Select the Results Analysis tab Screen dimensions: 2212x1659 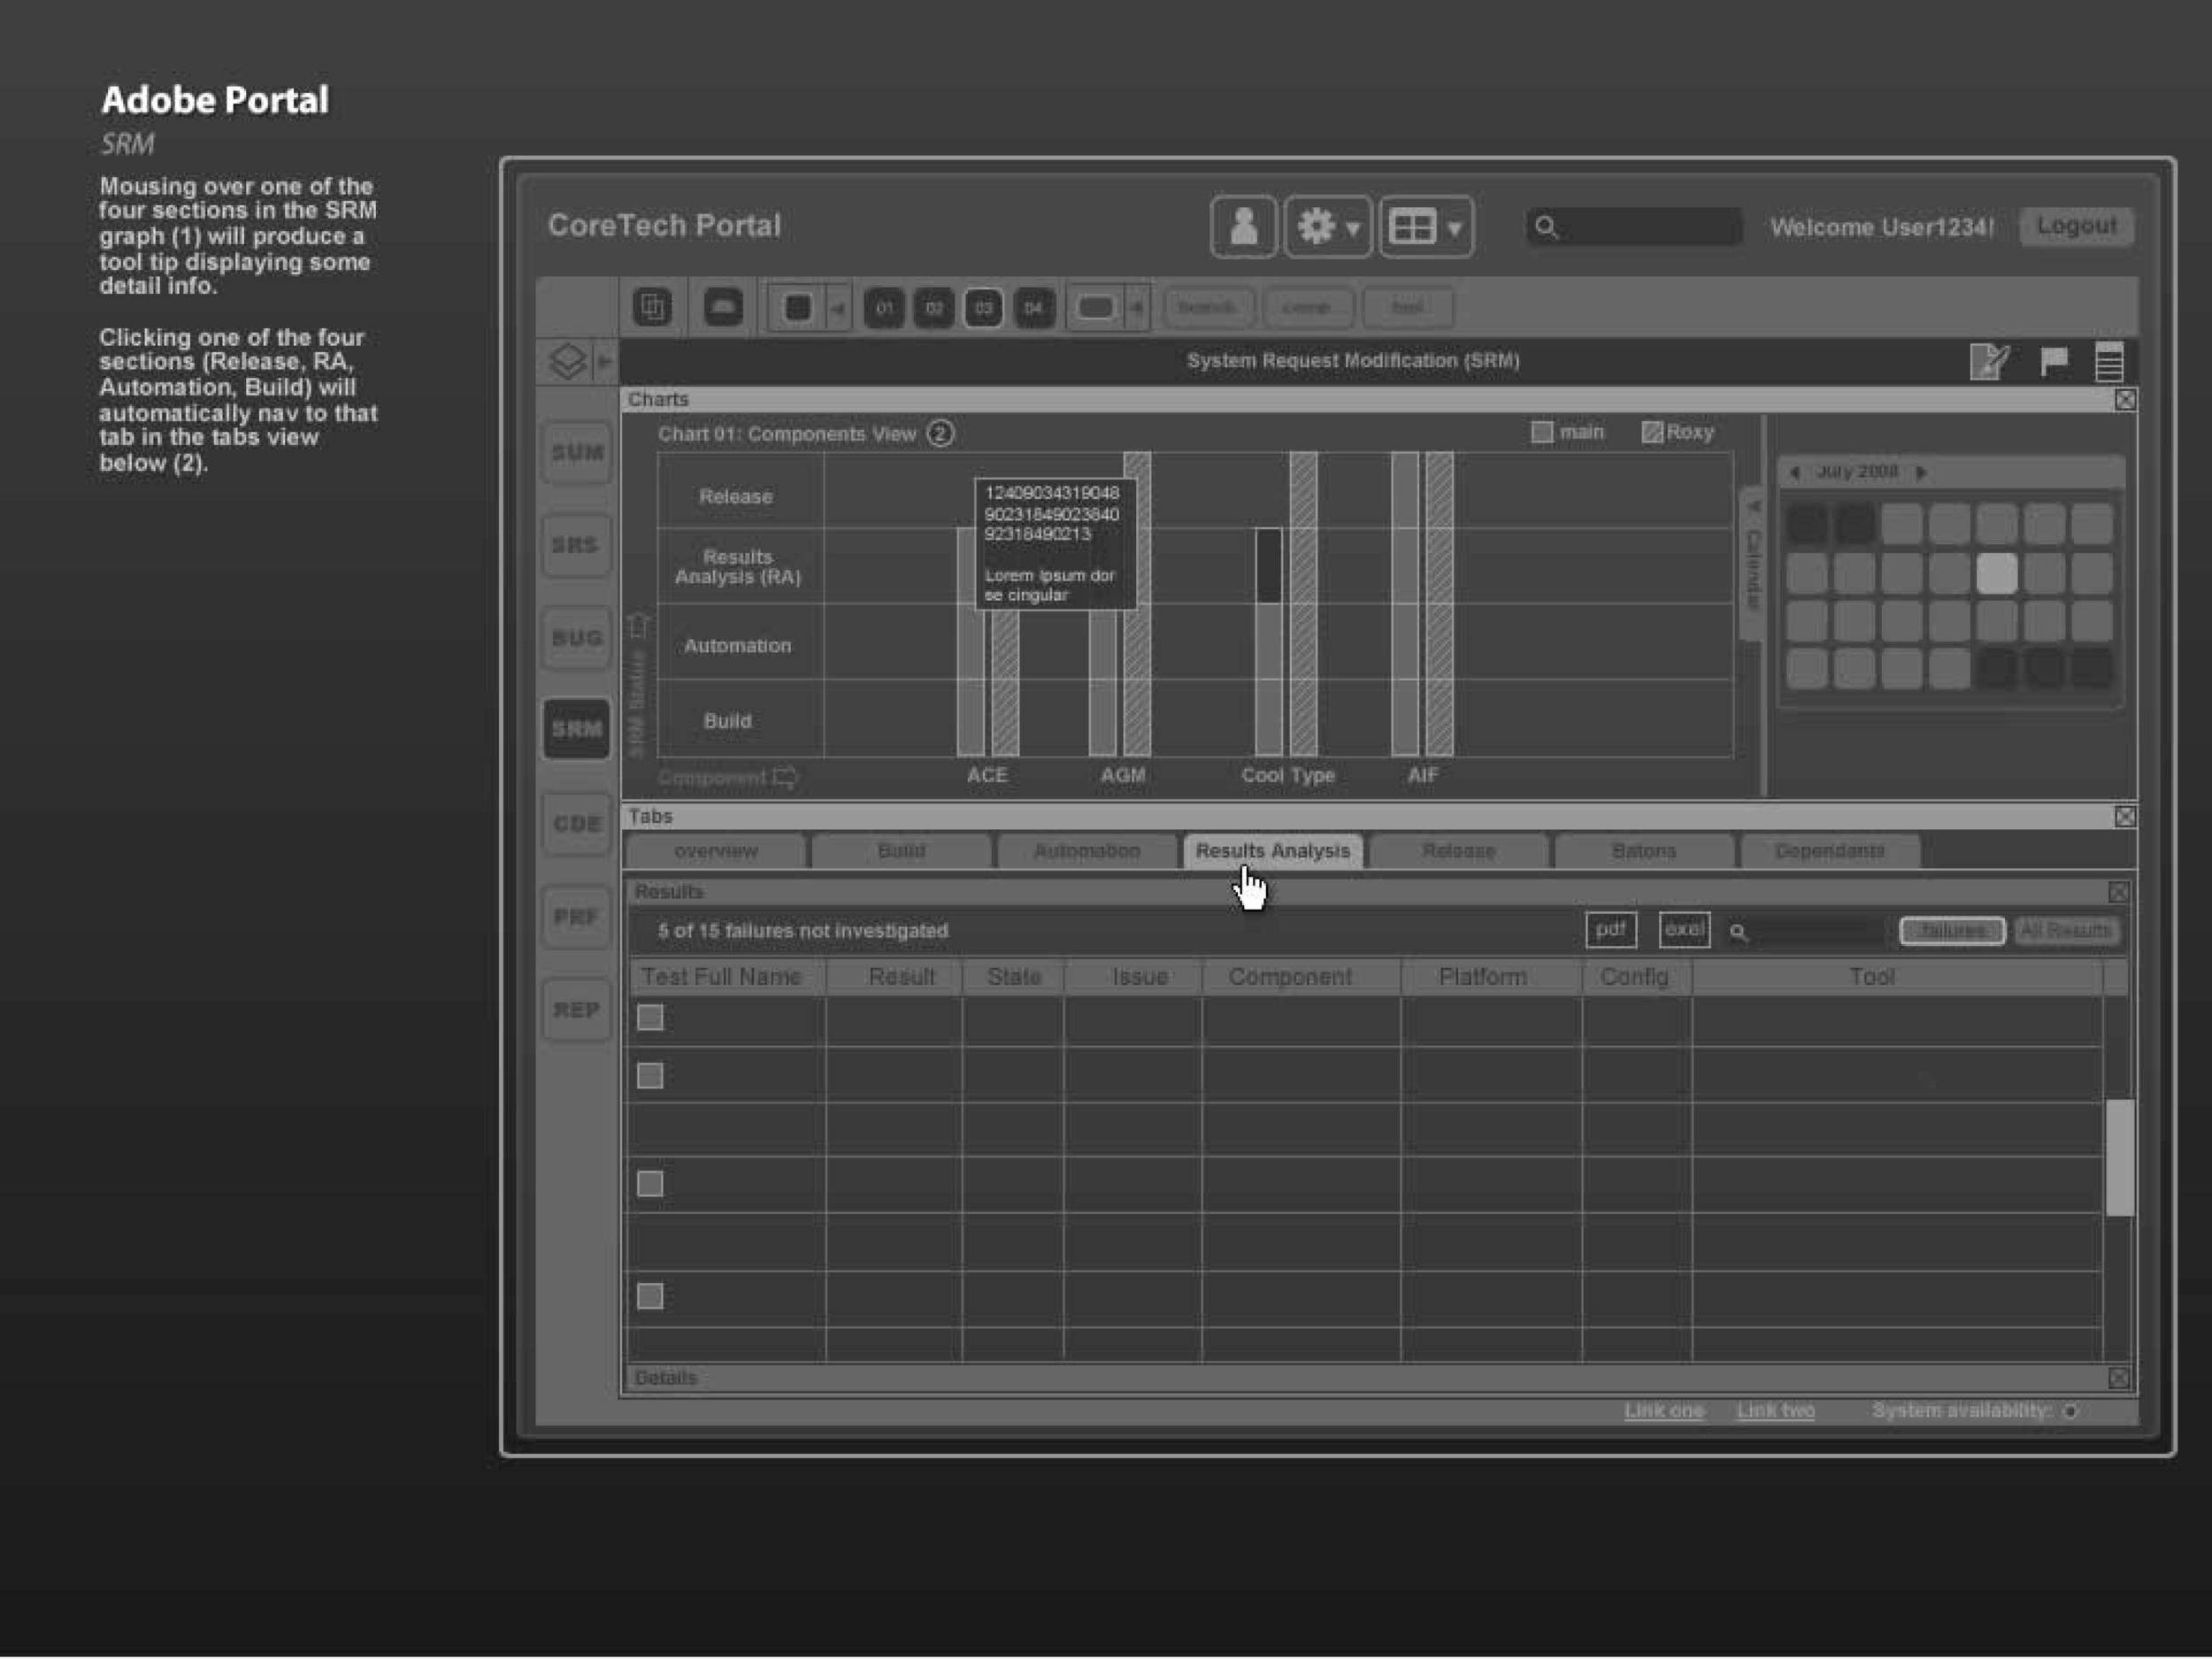coord(1273,851)
